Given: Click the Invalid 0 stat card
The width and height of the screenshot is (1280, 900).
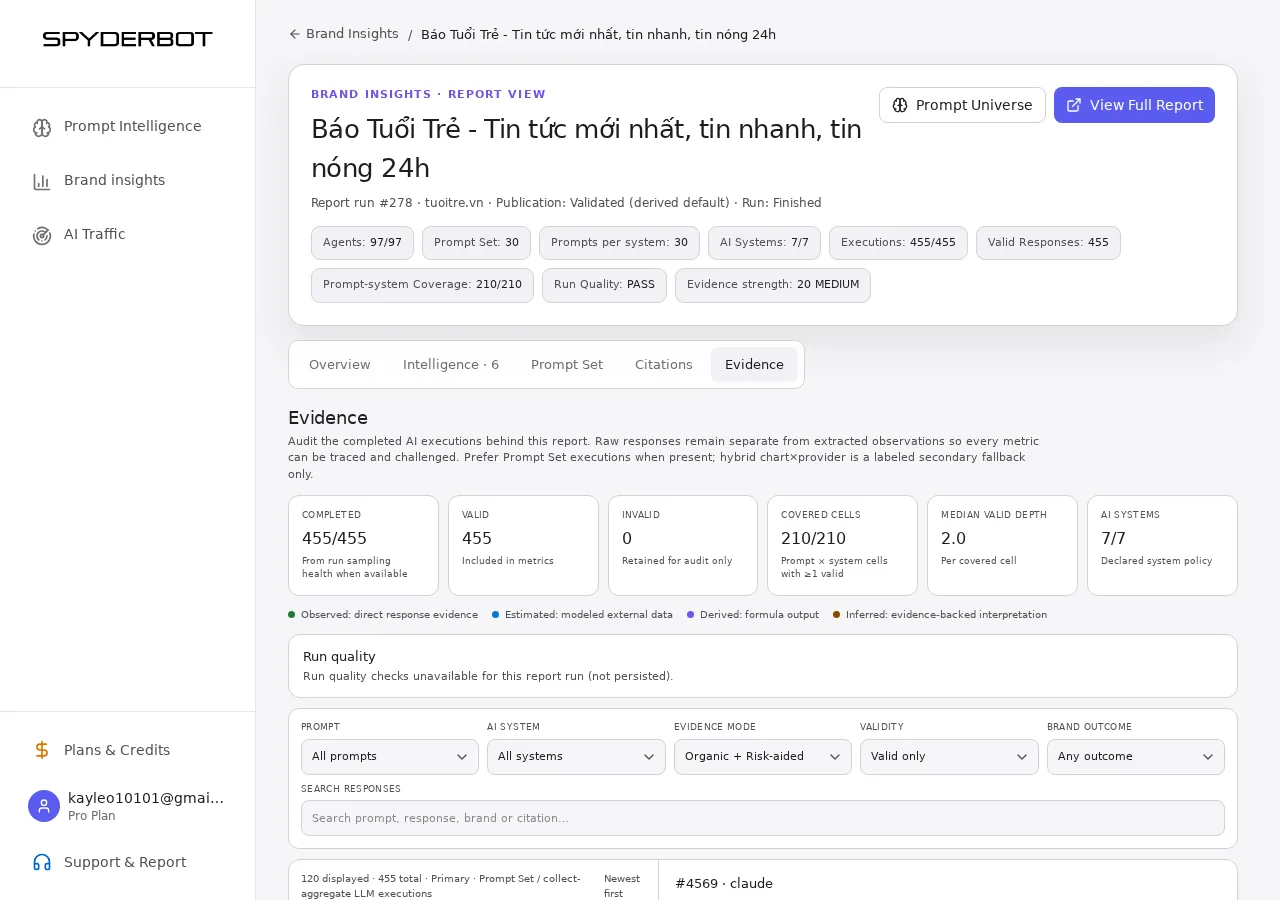Looking at the screenshot, I should (x=683, y=545).
